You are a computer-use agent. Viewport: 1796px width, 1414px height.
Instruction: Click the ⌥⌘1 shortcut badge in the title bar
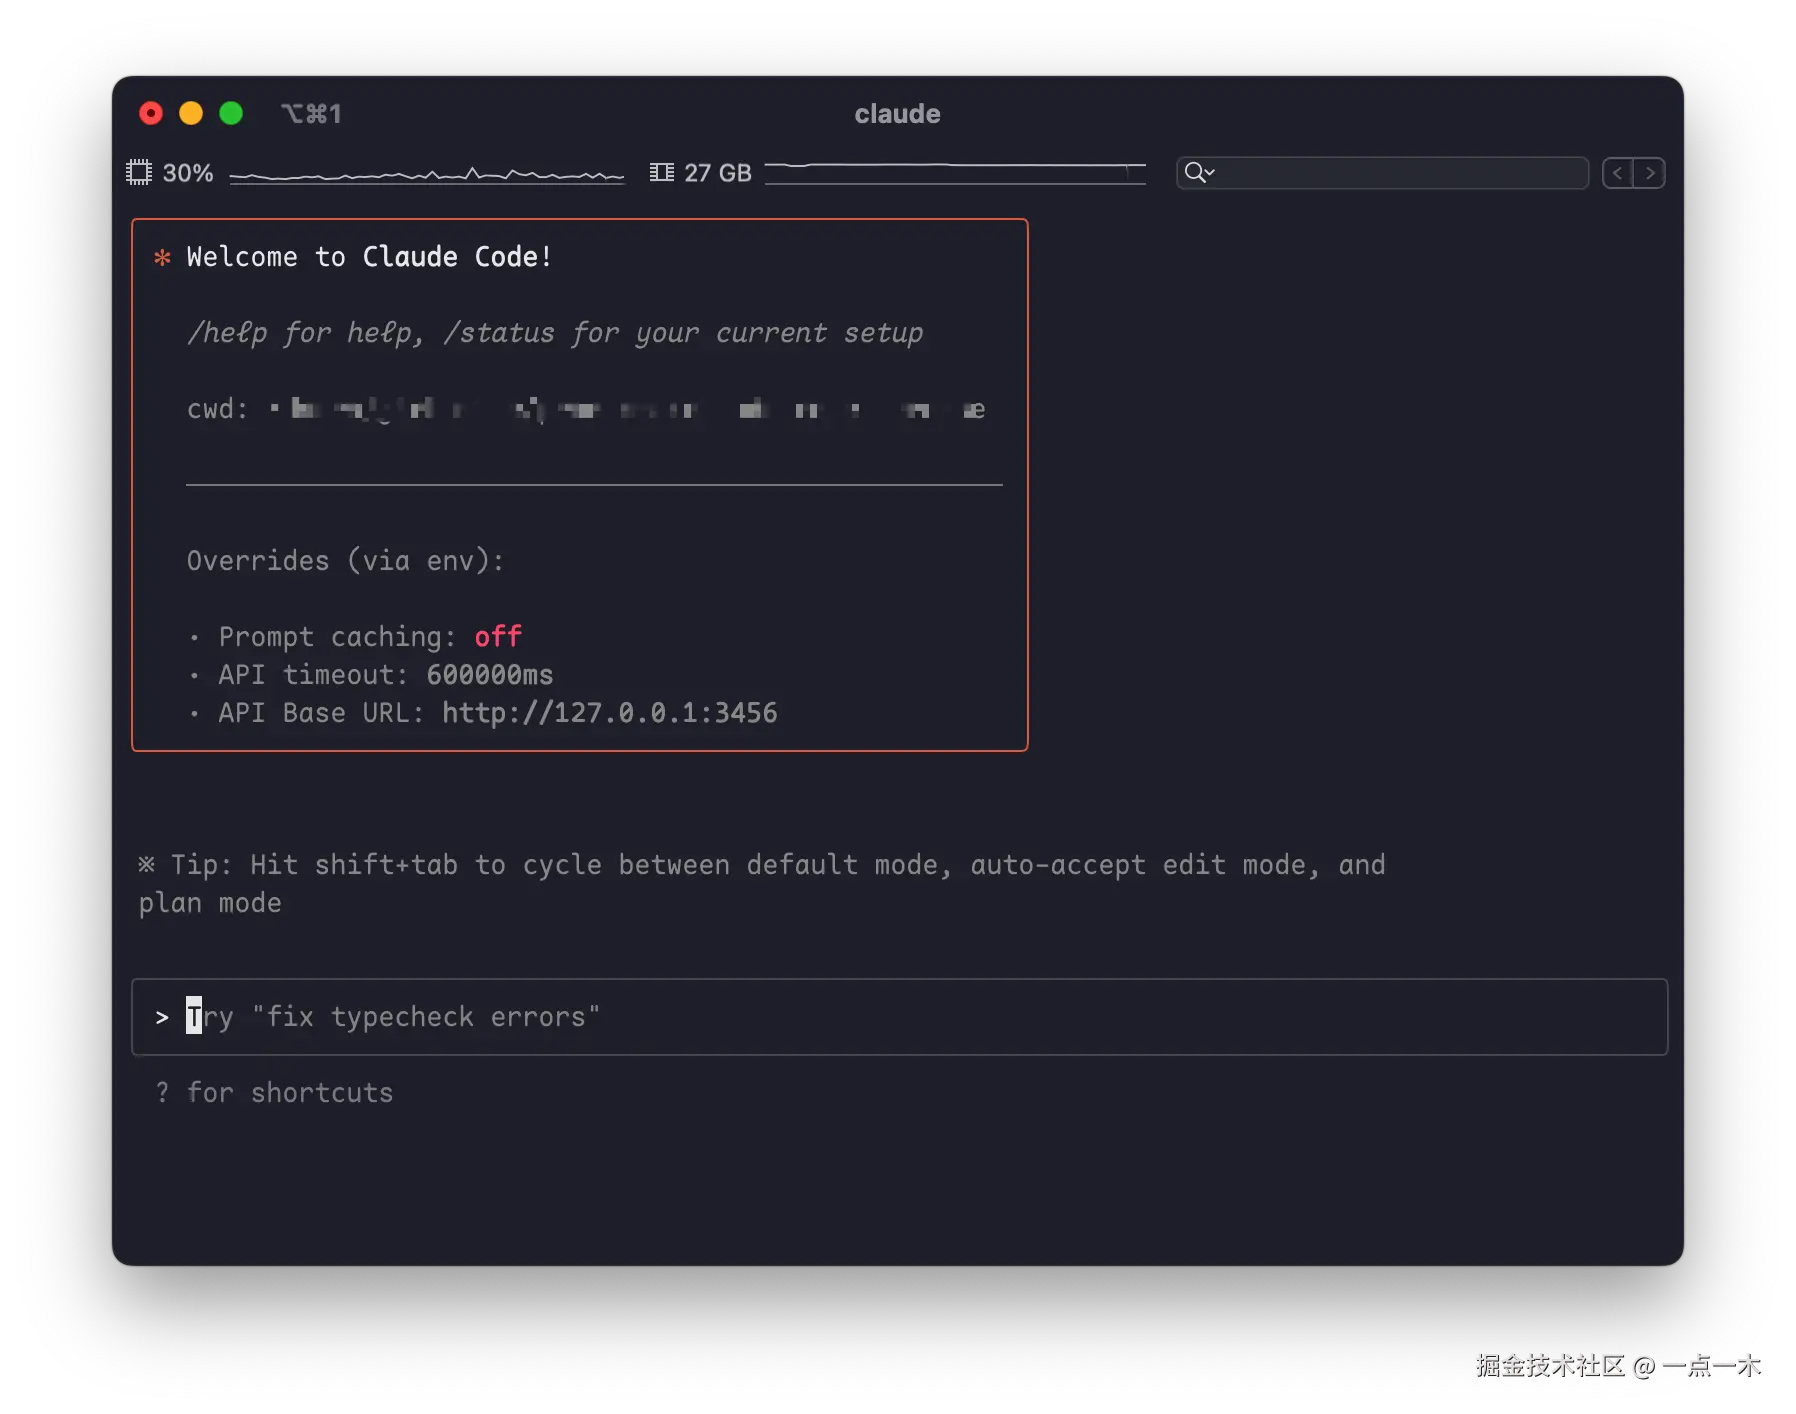pyautogui.click(x=312, y=113)
